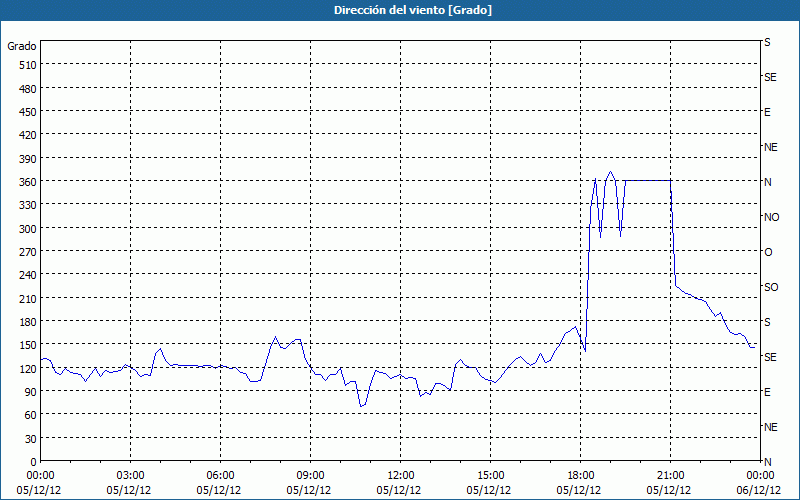Pick the 12:00 time label
Screen dimensions: 800x500
click(x=401, y=476)
